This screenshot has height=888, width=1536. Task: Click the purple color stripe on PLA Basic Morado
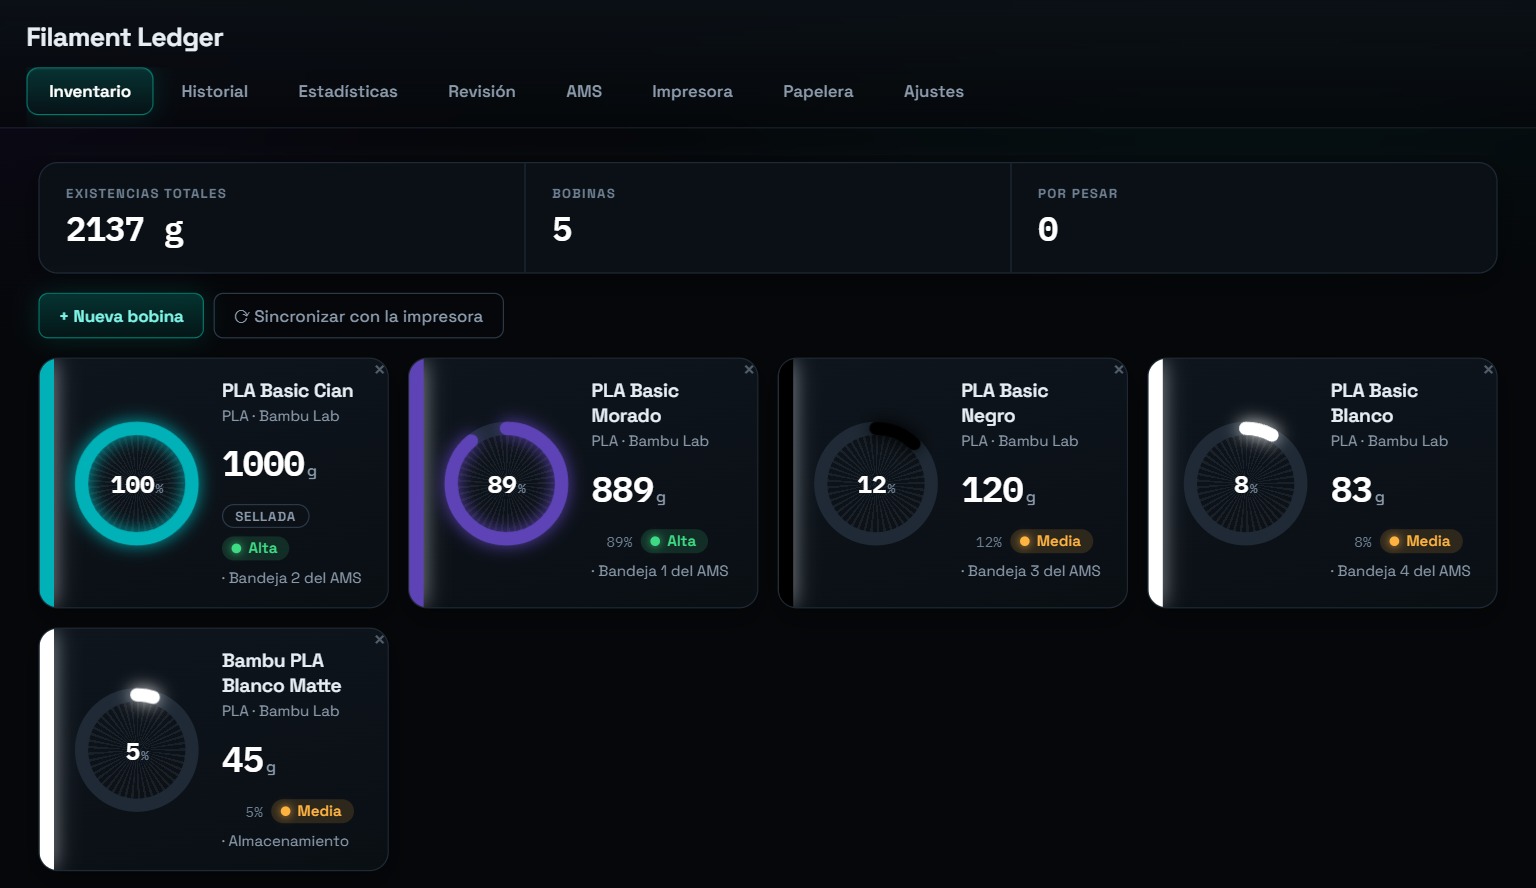coord(417,483)
